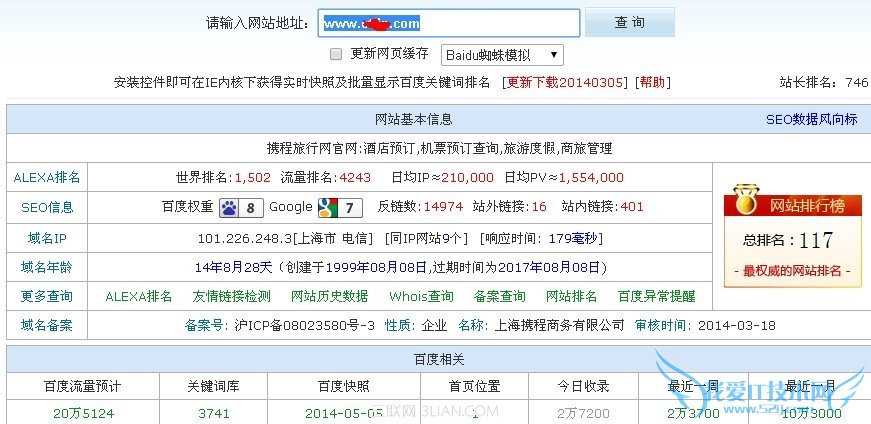
Task: Click the IP address 101.226.248.3
Action: point(244,239)
